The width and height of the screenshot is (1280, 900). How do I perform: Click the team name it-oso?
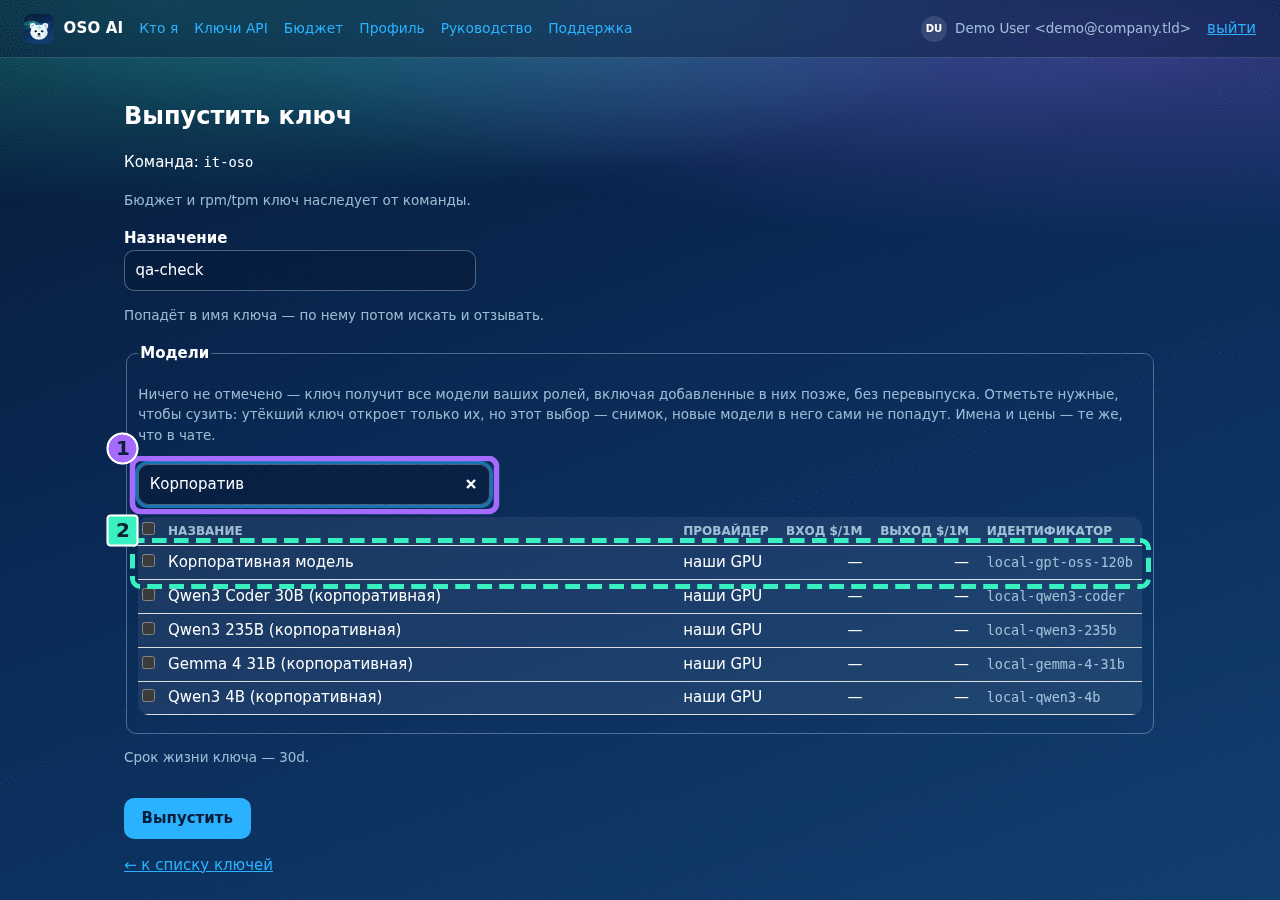pos(228,162)
